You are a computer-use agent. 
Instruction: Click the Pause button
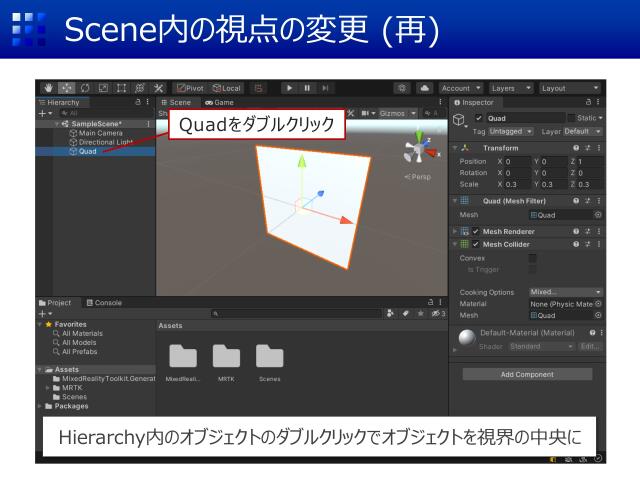point(307,88)
